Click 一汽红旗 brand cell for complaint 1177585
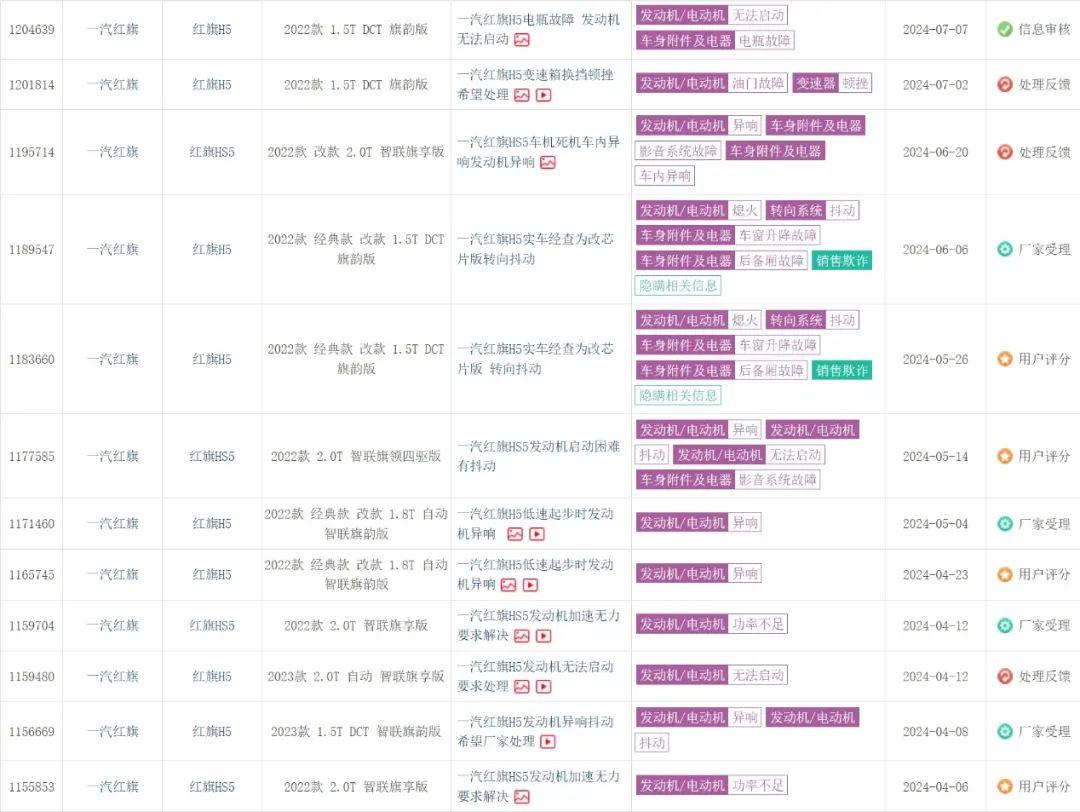Screen dimensions: 1080x812 click(111, 457)
